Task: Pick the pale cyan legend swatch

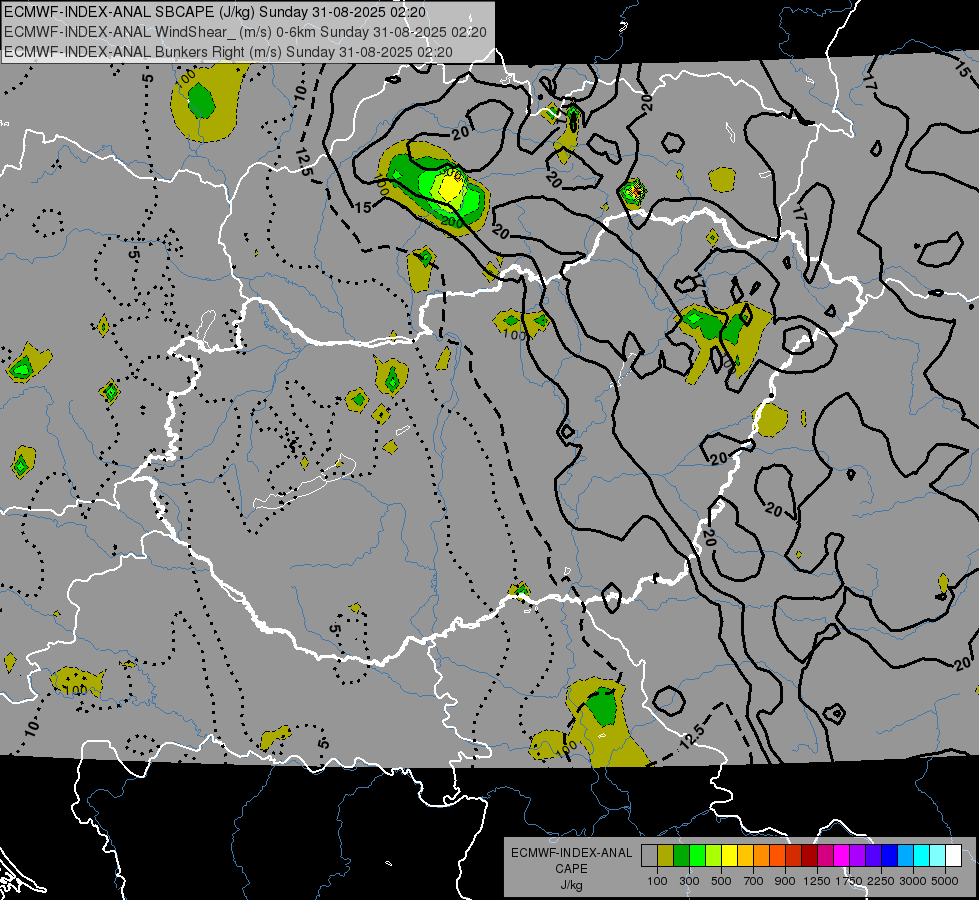Action: coord(938,855)
